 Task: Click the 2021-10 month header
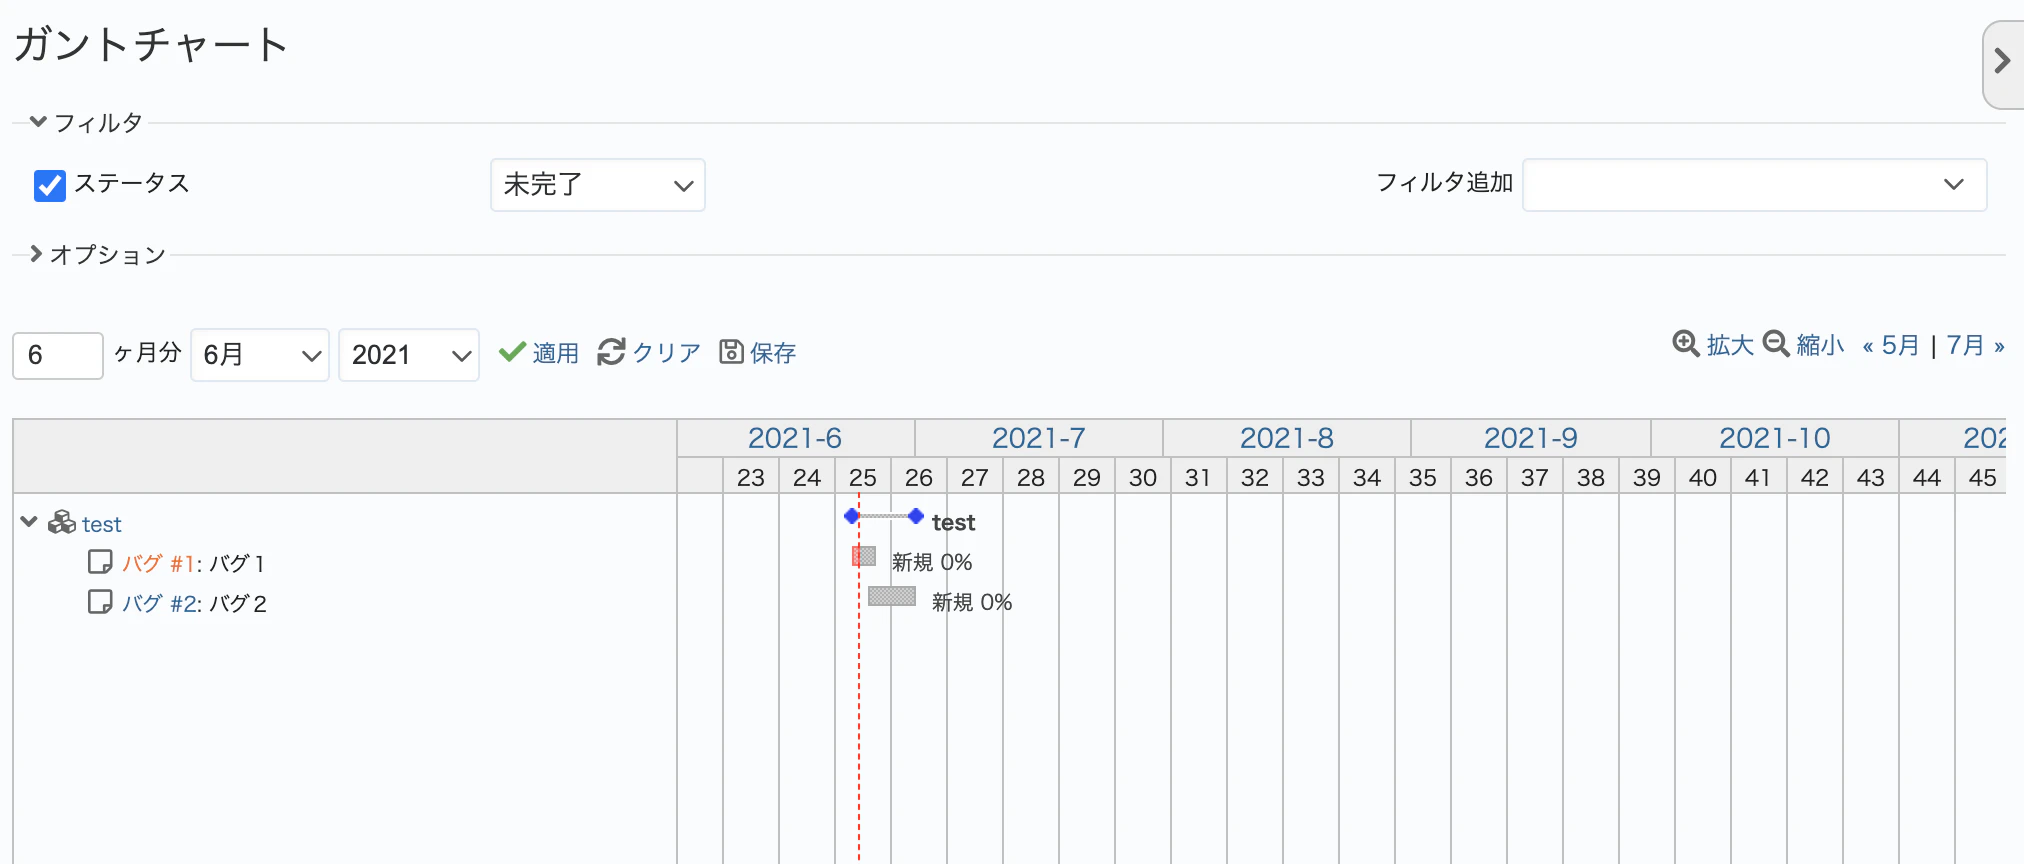1775,438
